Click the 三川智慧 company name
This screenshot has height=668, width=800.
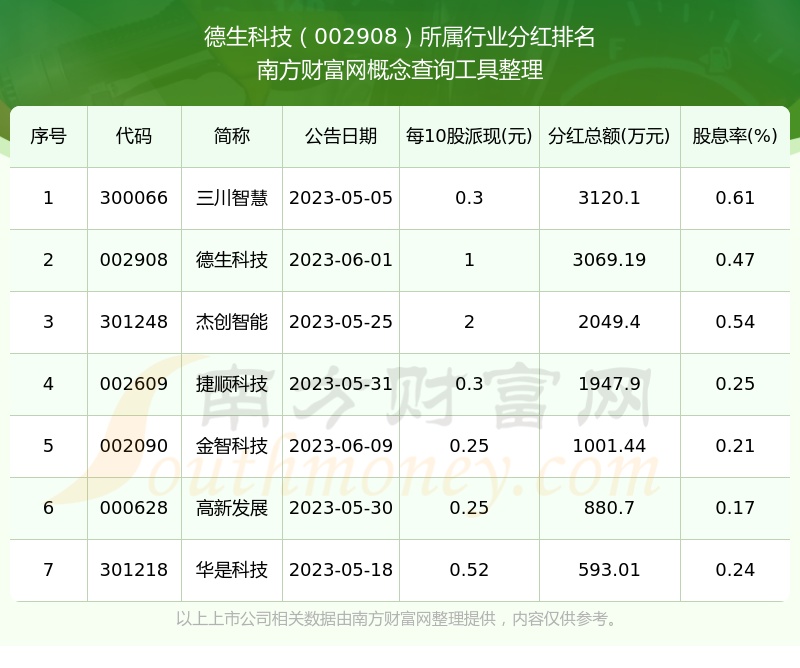232,198
